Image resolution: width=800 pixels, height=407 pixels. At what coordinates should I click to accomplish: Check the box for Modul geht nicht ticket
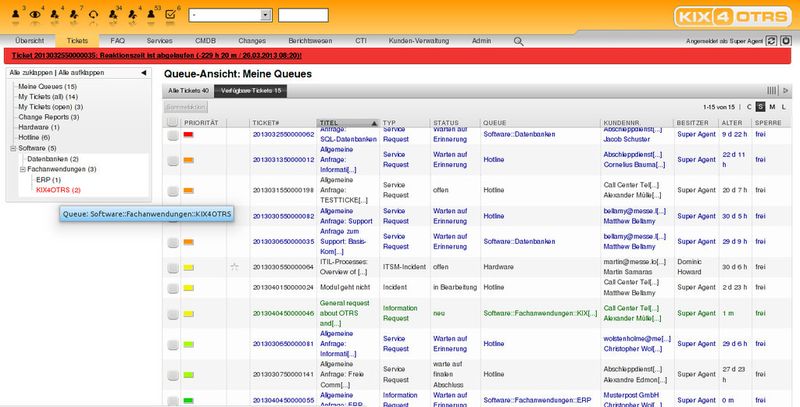[x=173, y=288]
